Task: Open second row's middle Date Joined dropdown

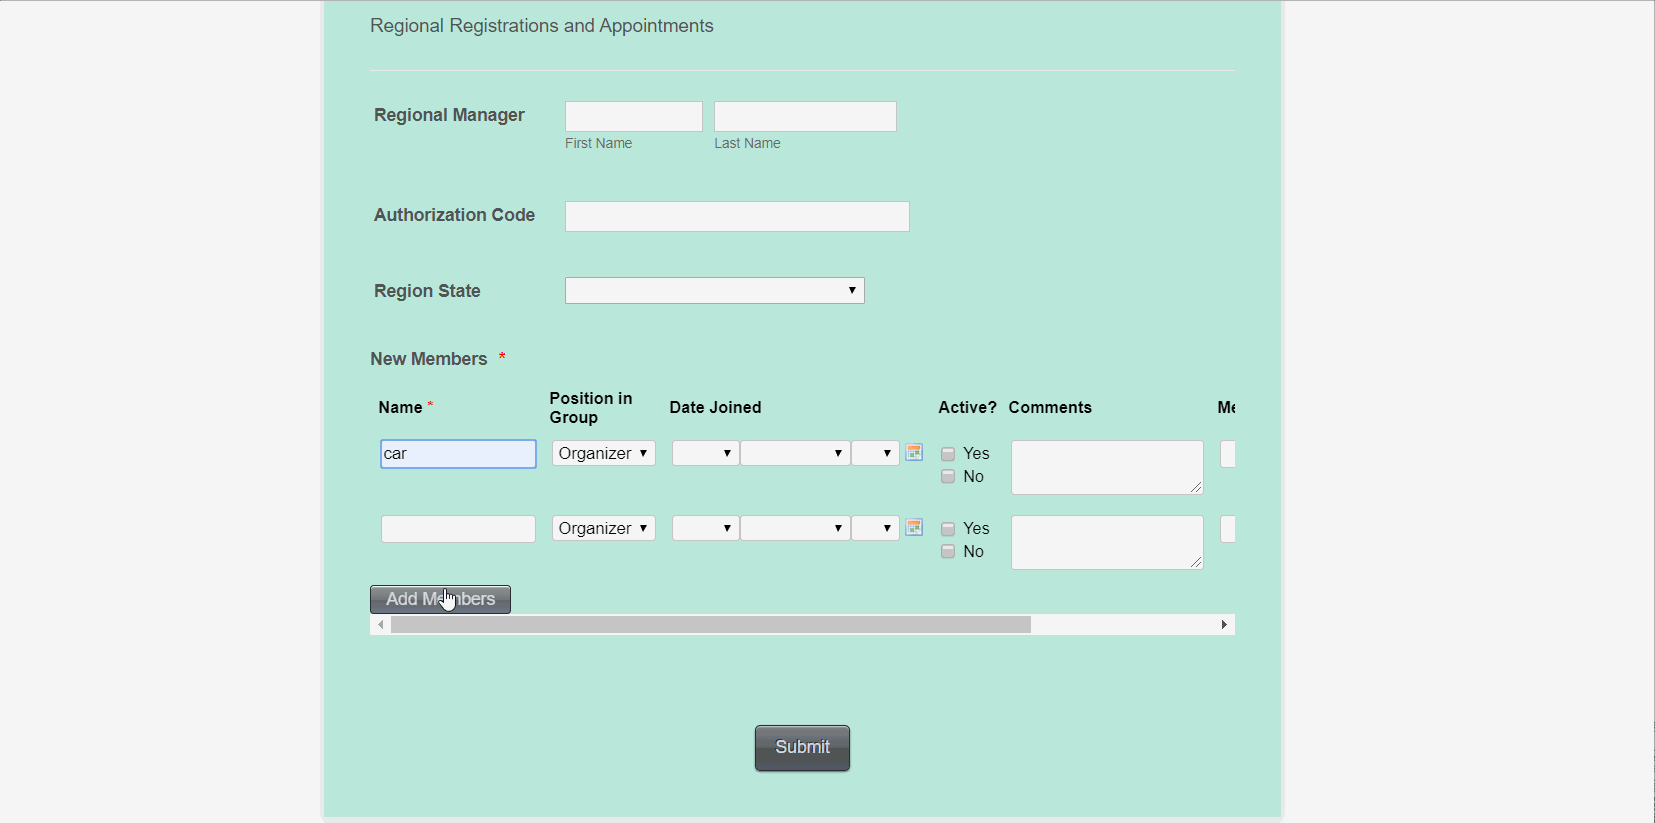Action: (x=795, y=529)
